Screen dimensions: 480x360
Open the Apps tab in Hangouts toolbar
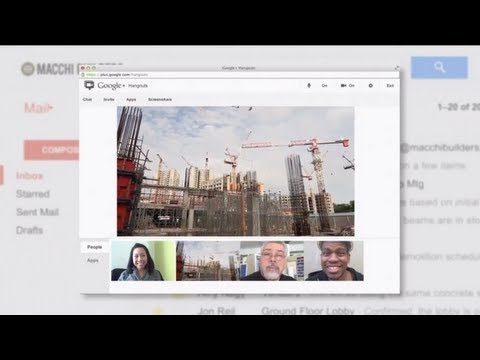(131, 99)
